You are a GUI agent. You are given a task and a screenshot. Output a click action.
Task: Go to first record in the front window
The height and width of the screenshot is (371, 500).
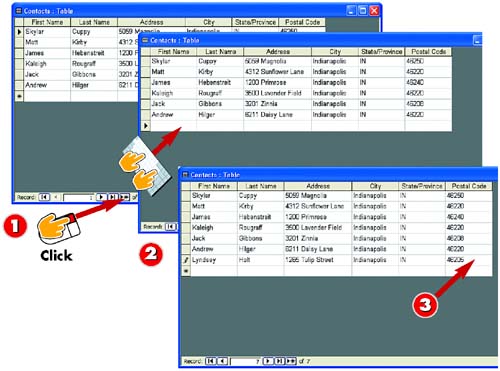[x=211, y=361]
